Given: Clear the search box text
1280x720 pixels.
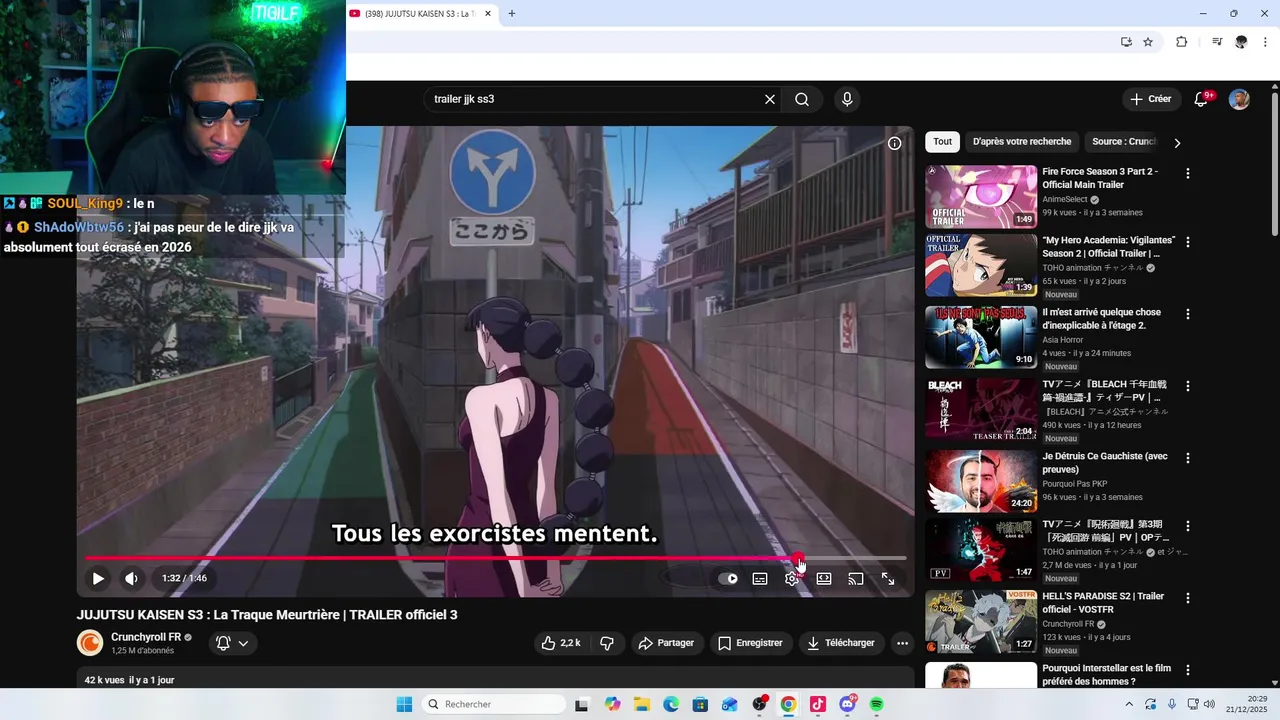Looking at the screenshot, I should coord(770,99).
